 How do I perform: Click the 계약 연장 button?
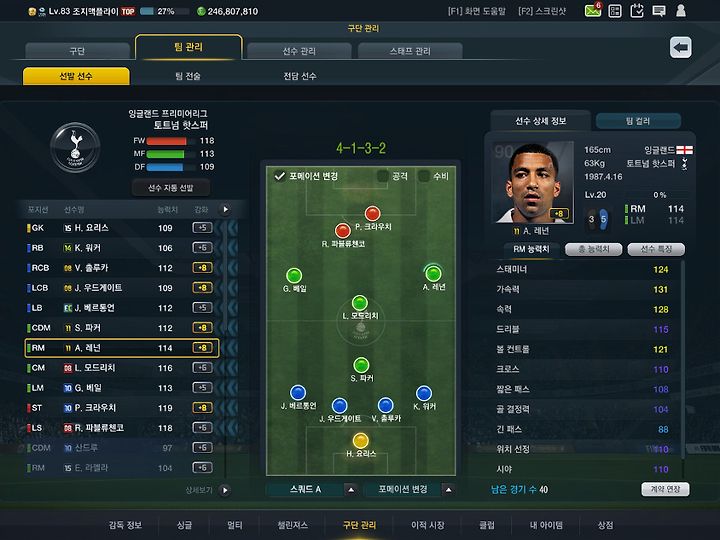tap(665, 489)
